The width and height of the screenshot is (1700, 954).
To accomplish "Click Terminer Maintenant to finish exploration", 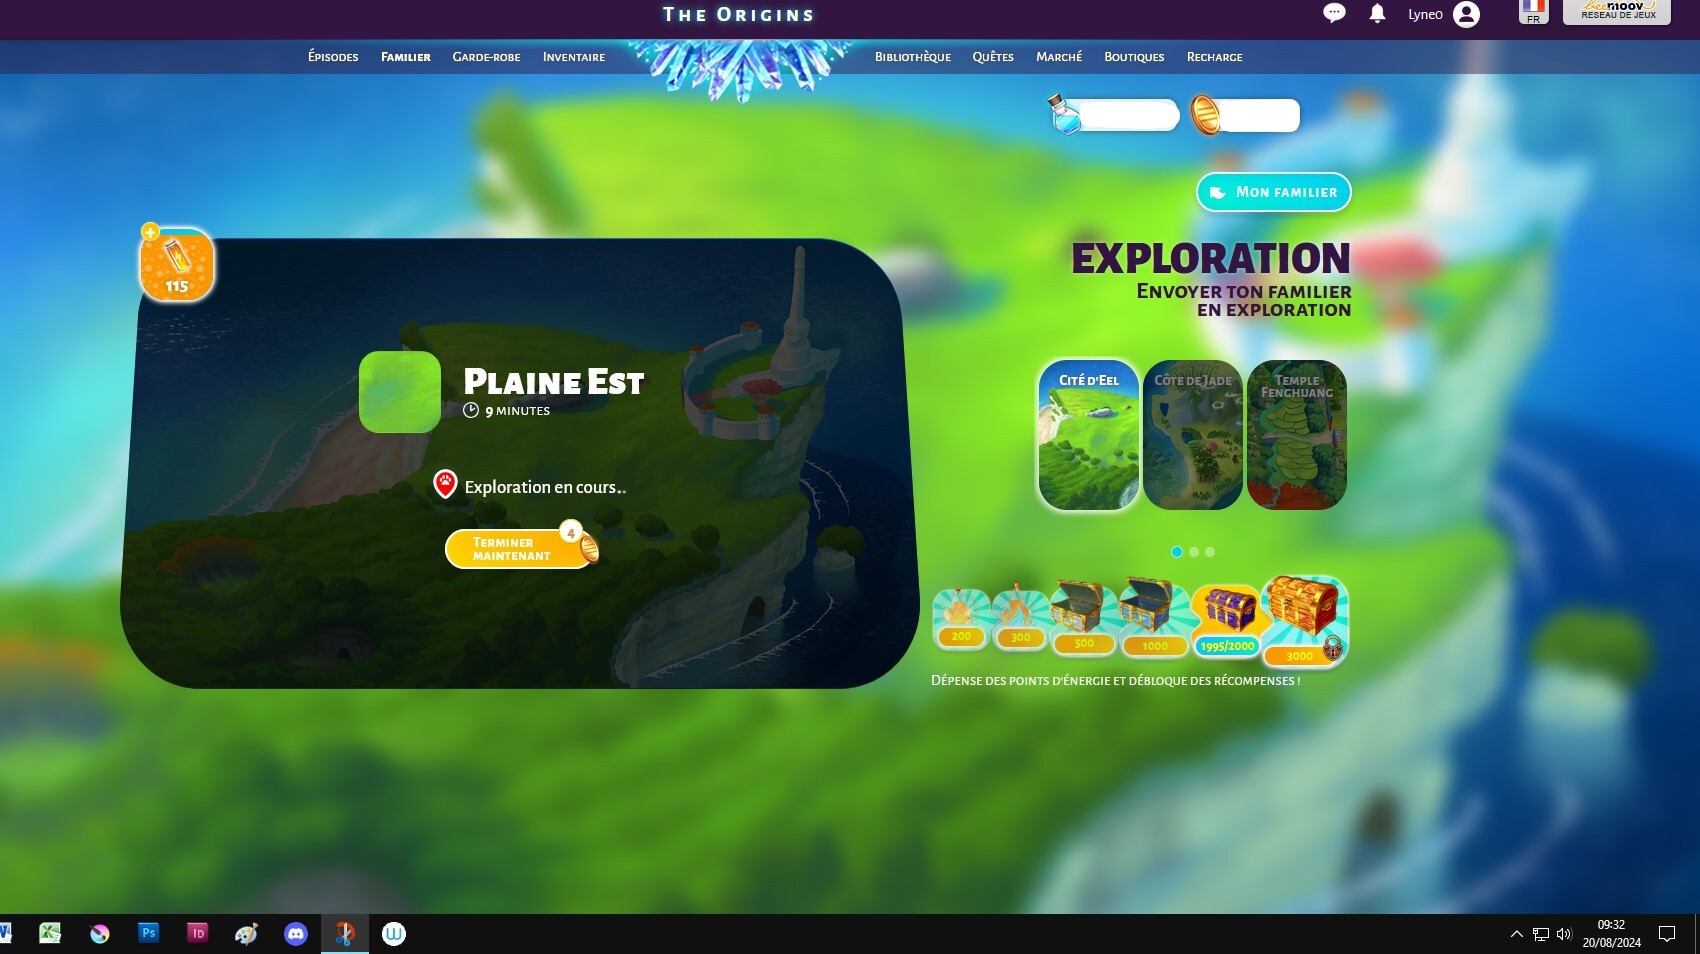I will (519, 549).
